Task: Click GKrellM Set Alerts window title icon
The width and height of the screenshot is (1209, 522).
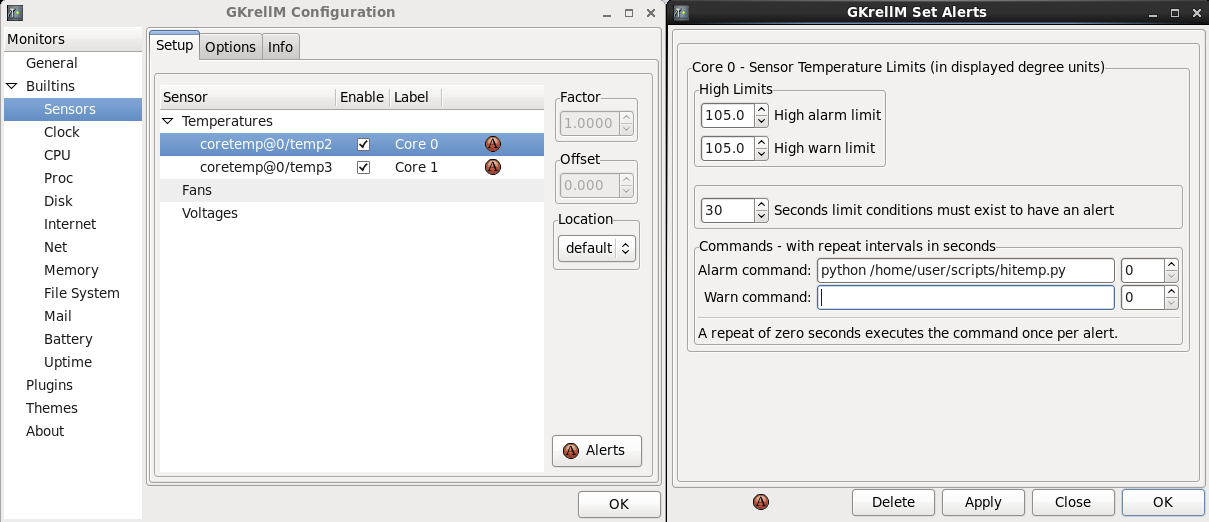Action: [x=681, y=12]
